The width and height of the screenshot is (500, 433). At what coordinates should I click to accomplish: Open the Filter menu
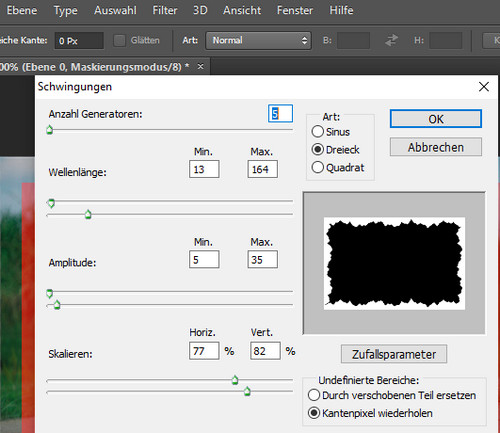point(165,10)
